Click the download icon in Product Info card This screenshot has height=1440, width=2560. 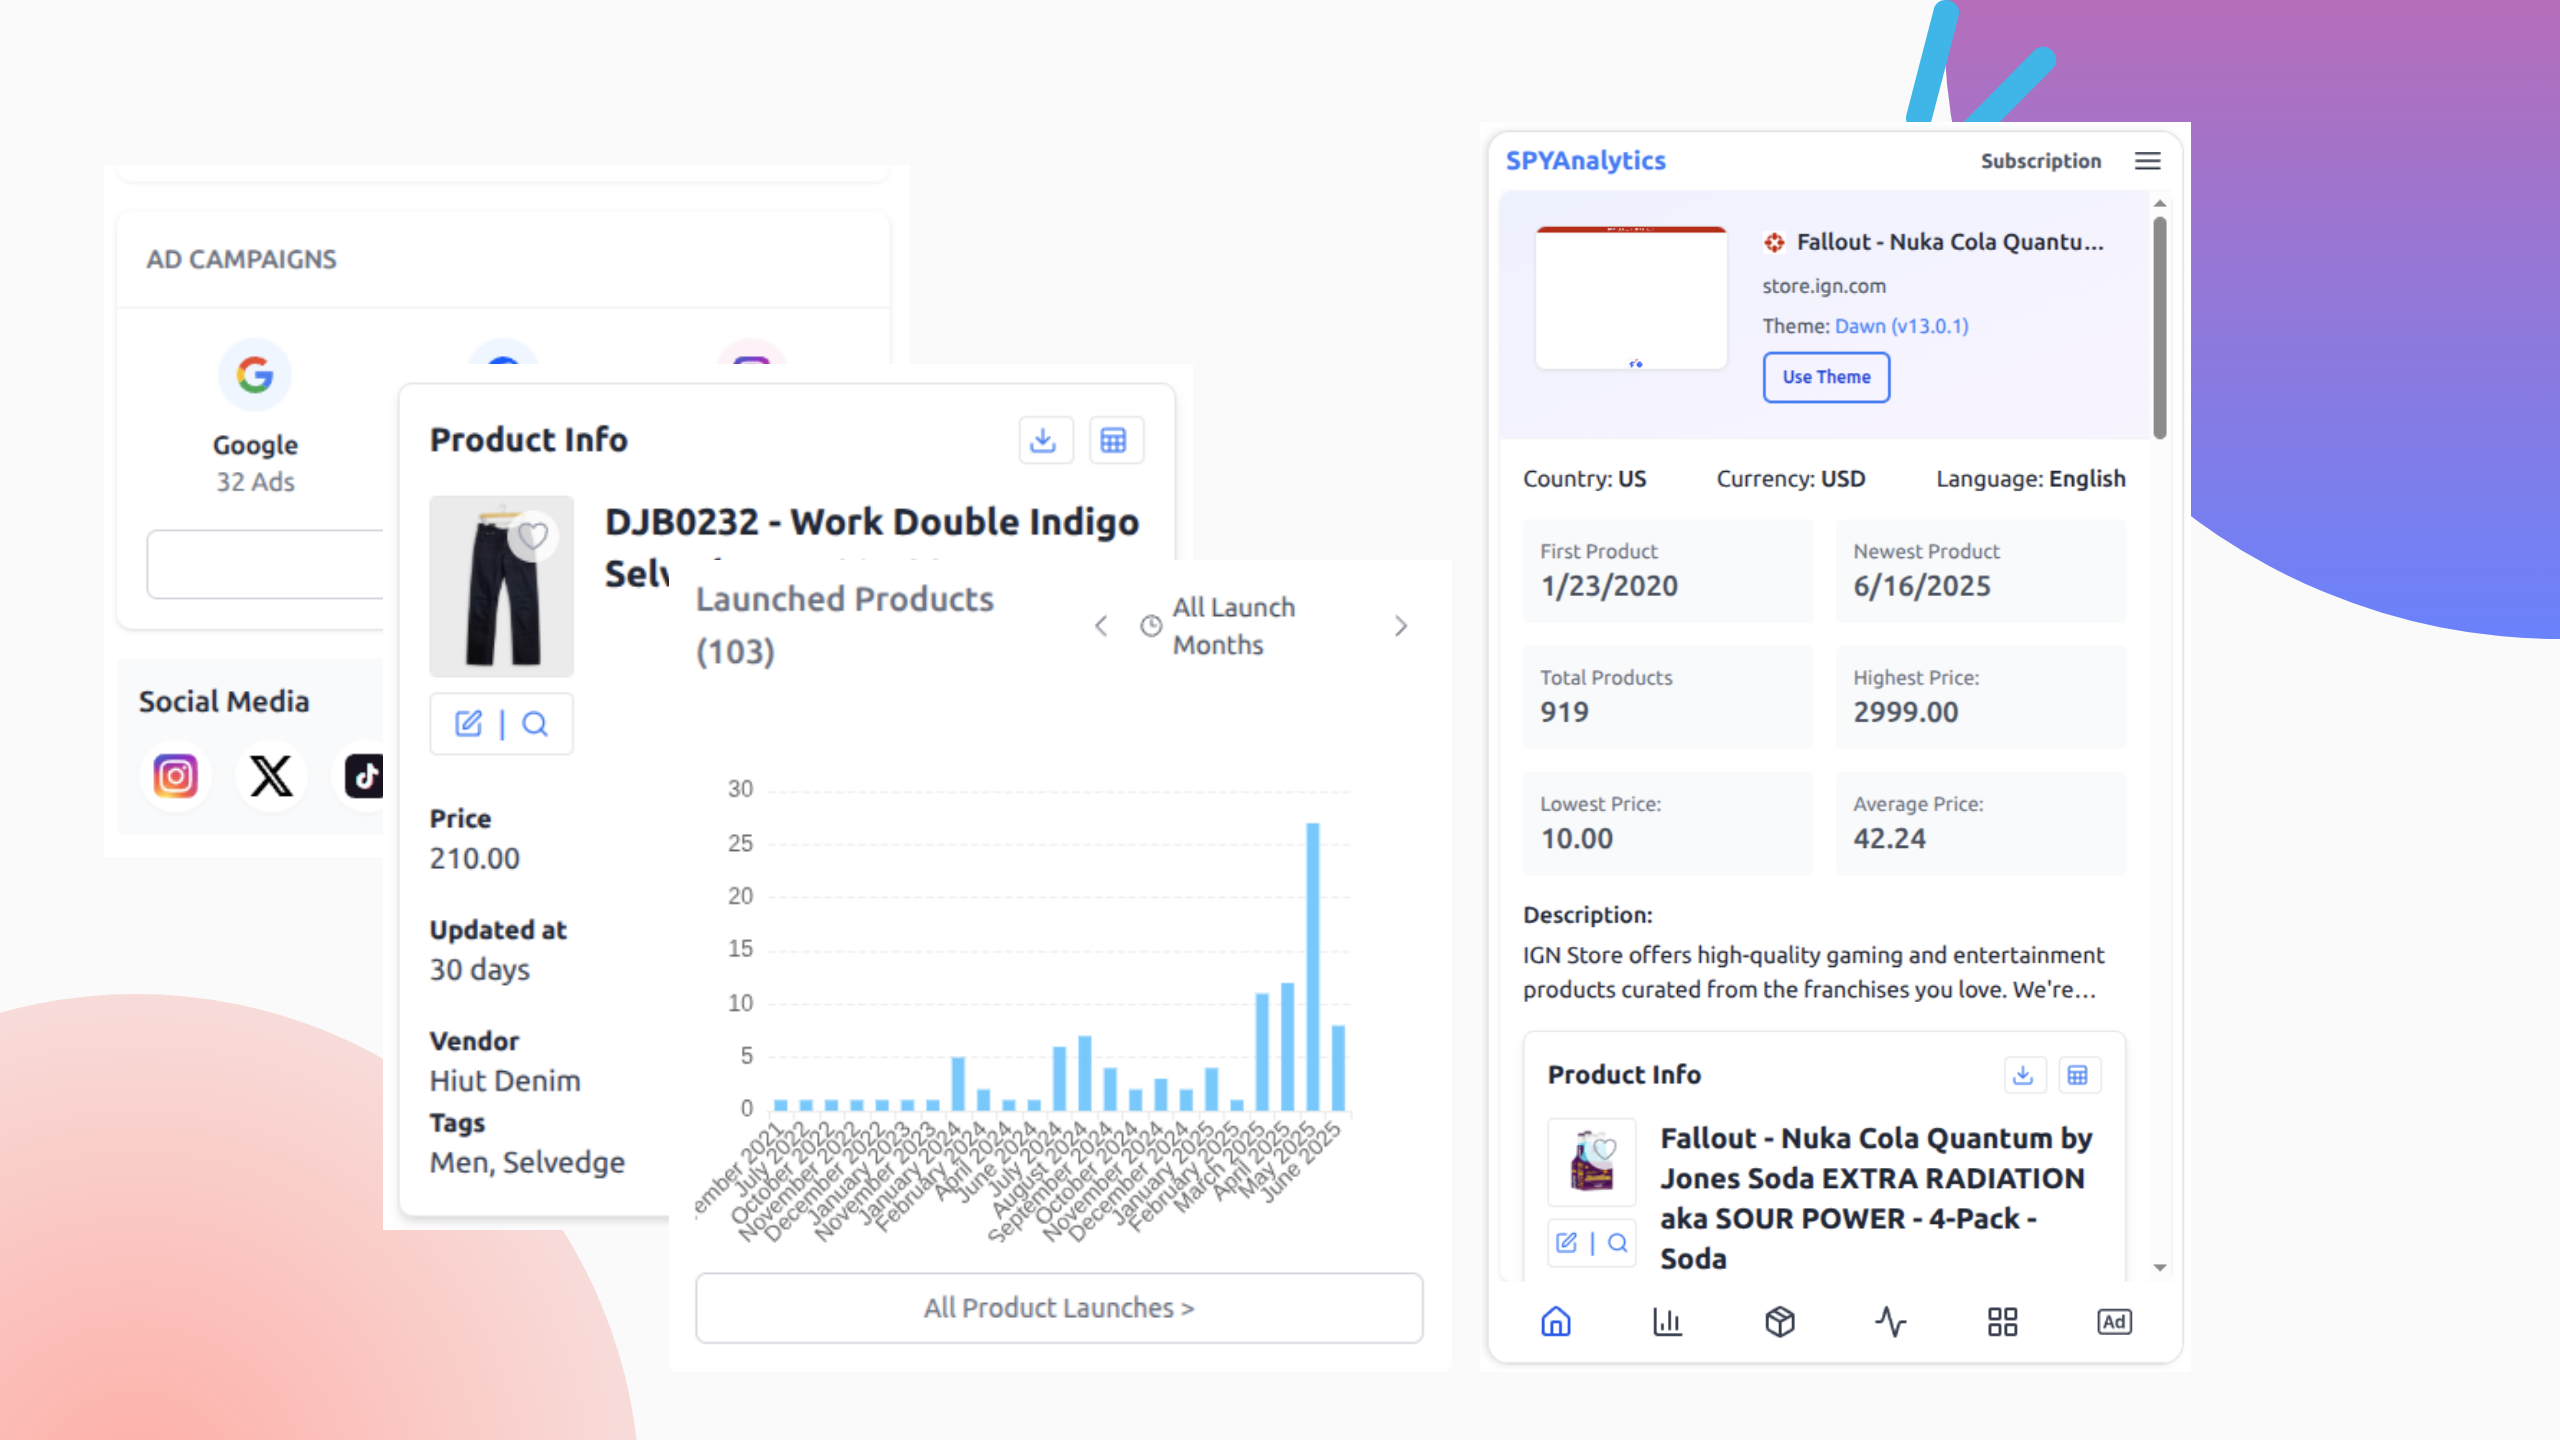[x=1045, y=439]
